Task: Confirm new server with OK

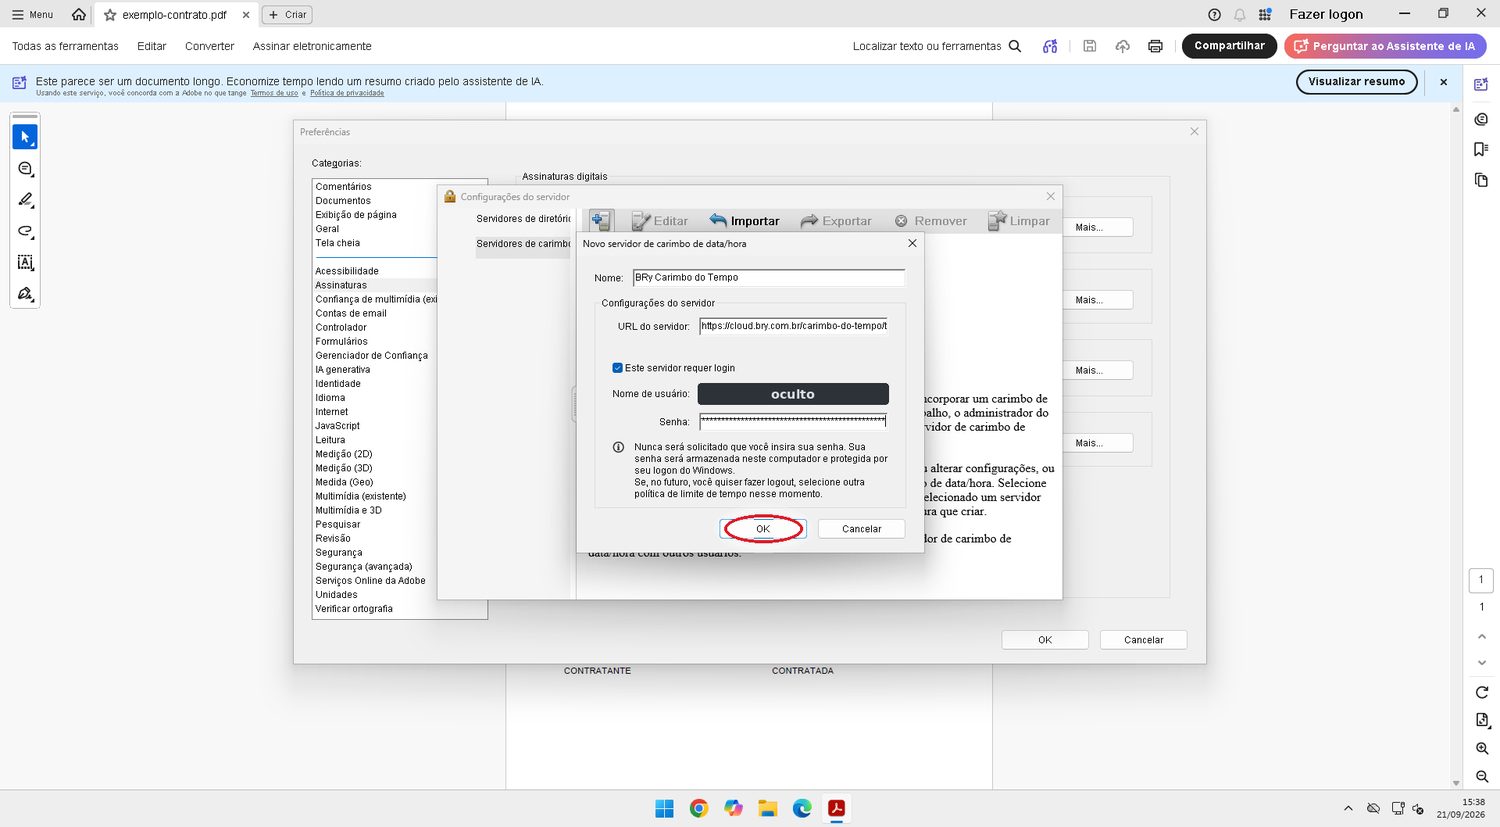Action: pos(763,529)
